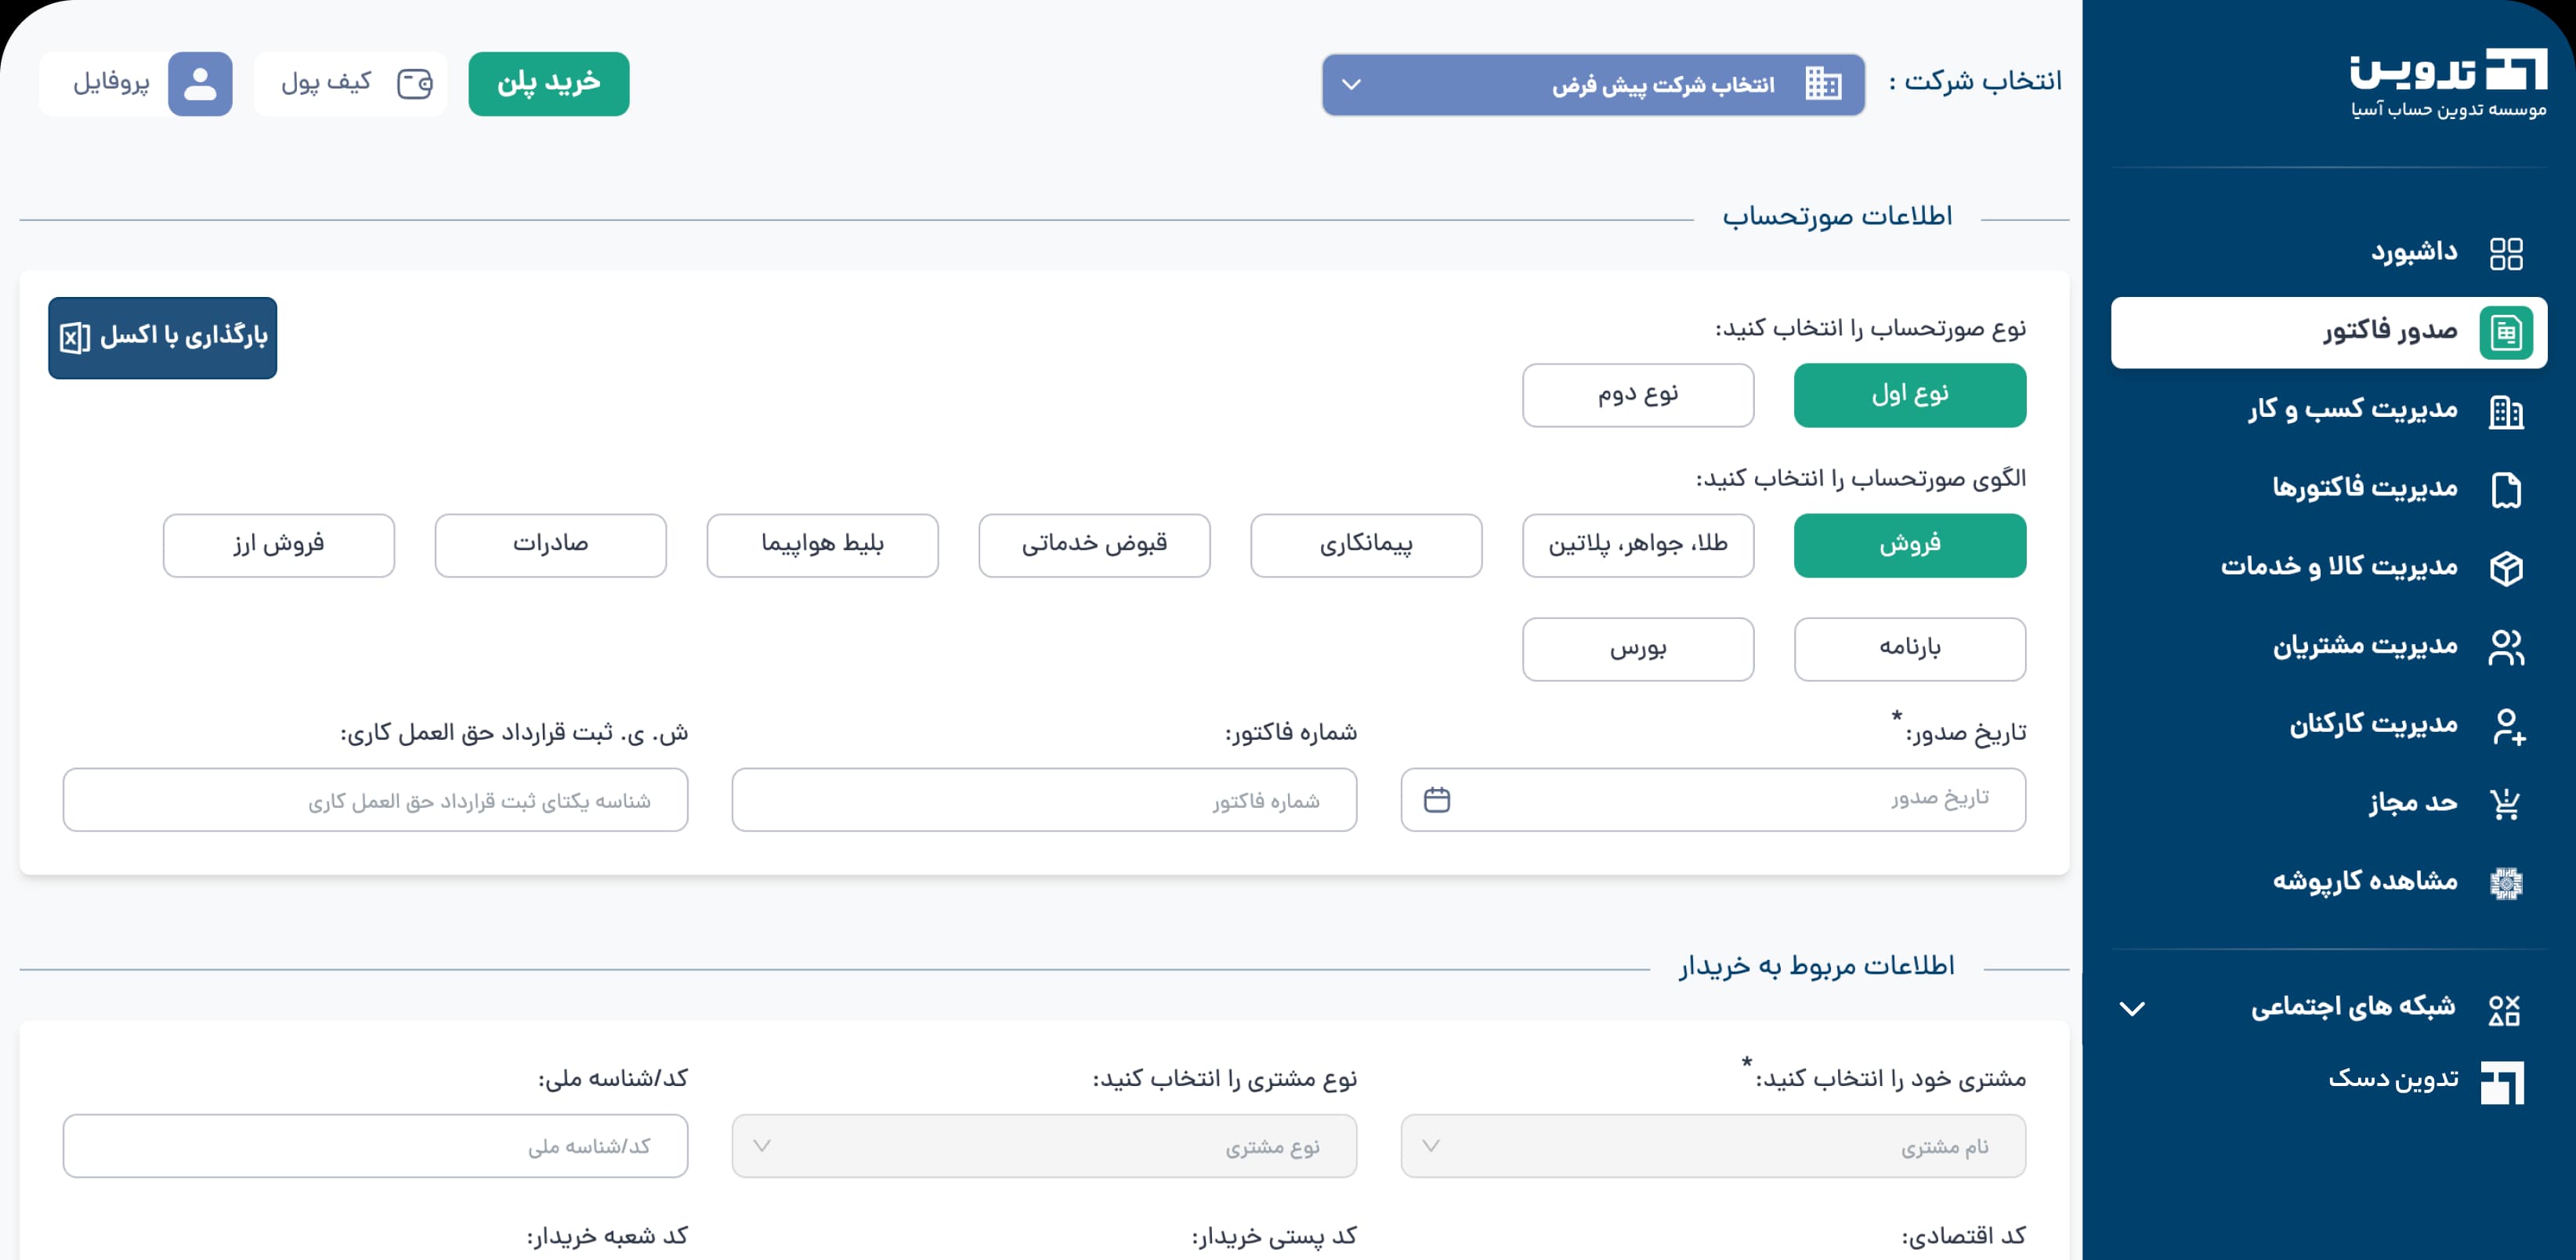Viewport: 2576px width, 1260px height.
Task: Click the شماره فاکتور input field
Action: click(x=1043, y=799)
